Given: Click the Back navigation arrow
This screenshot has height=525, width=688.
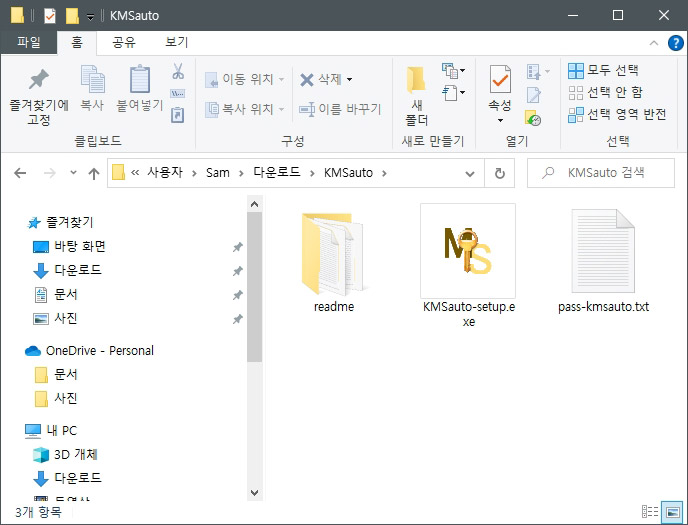Looking at the screenshot, I should (20, 173).
